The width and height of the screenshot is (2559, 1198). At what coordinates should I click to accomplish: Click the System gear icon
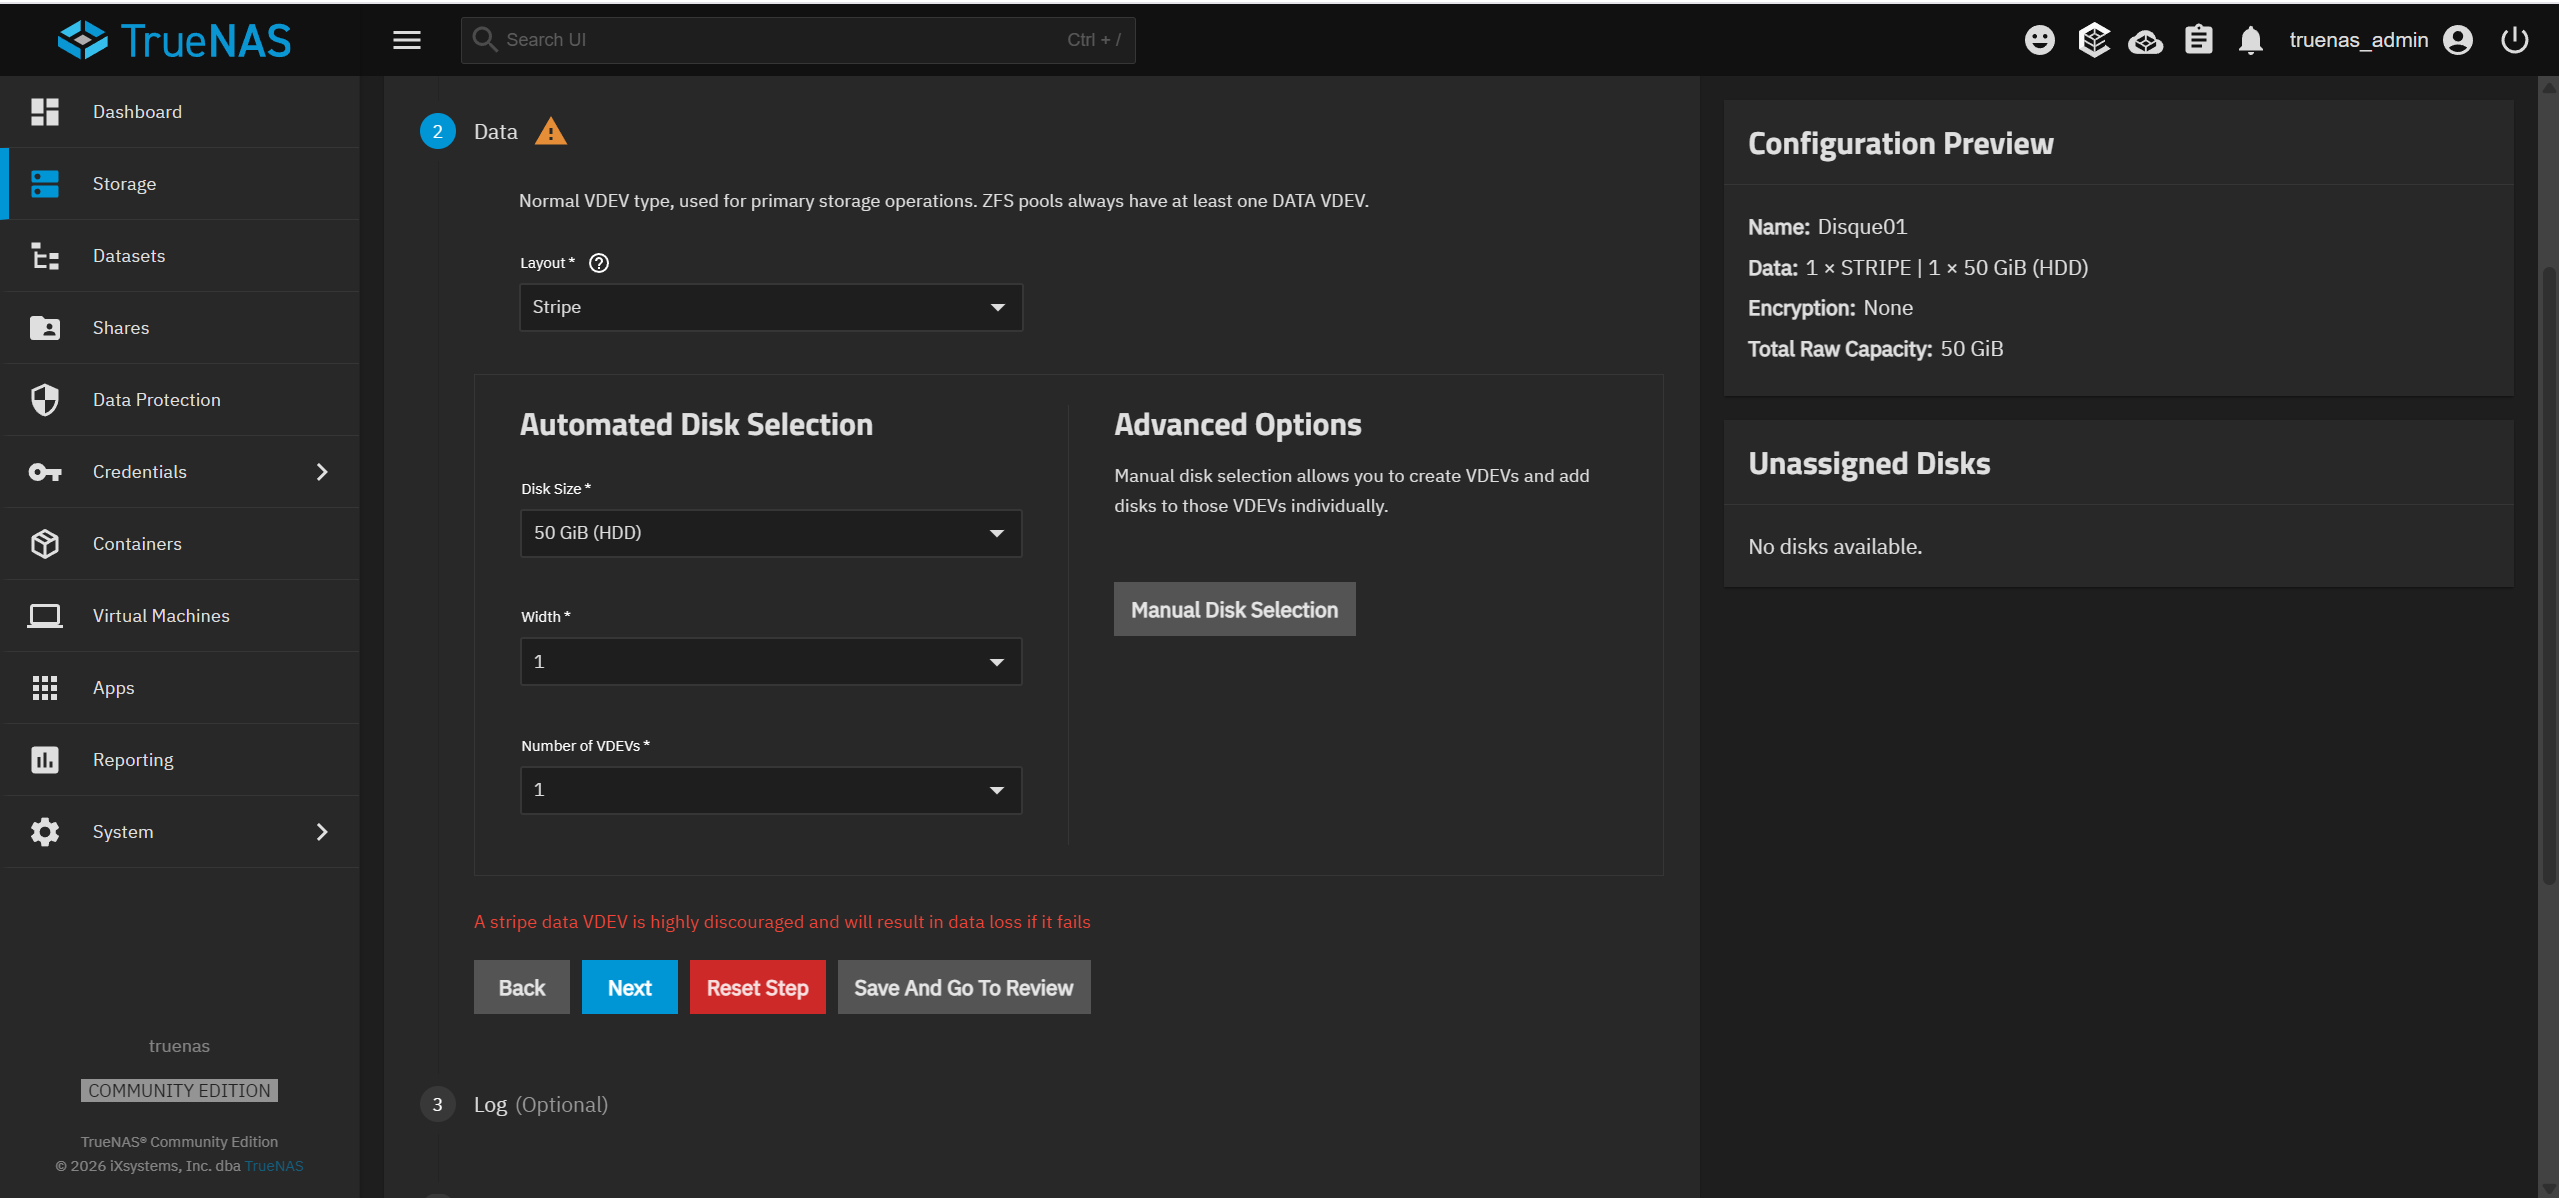click(45, 832)
